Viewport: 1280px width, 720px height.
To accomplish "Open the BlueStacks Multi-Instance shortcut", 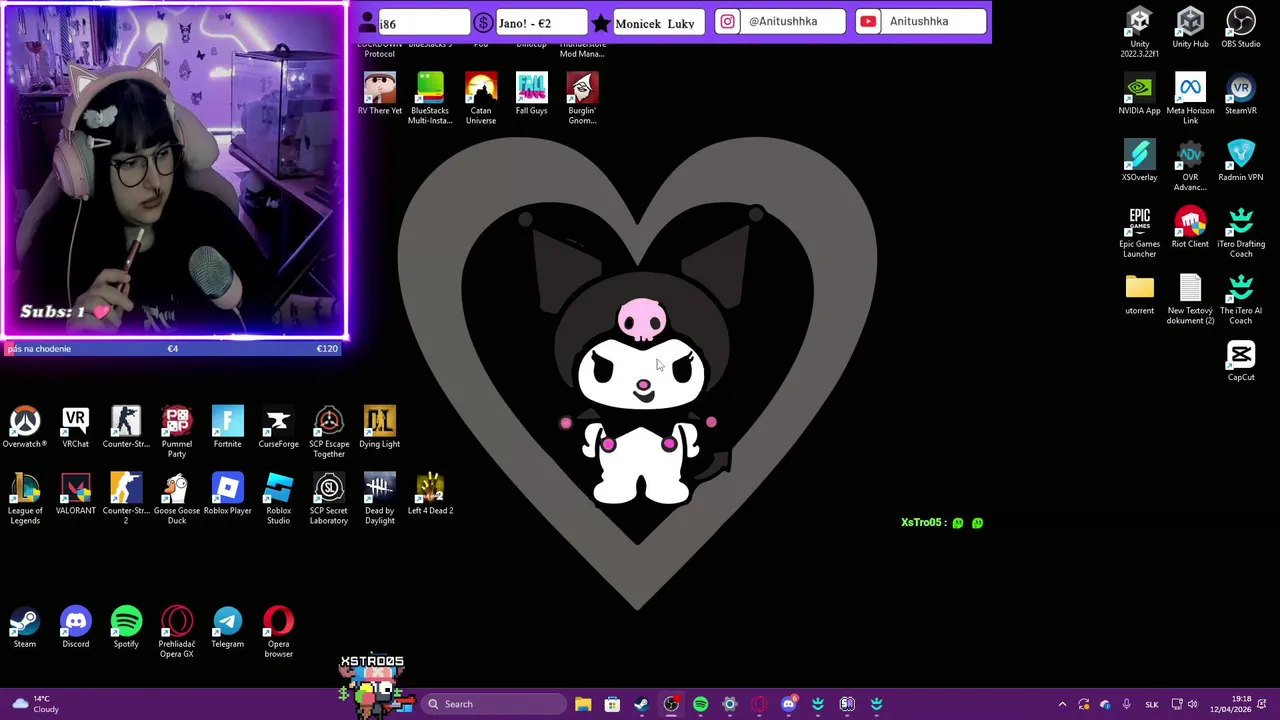I will [430, 98].
